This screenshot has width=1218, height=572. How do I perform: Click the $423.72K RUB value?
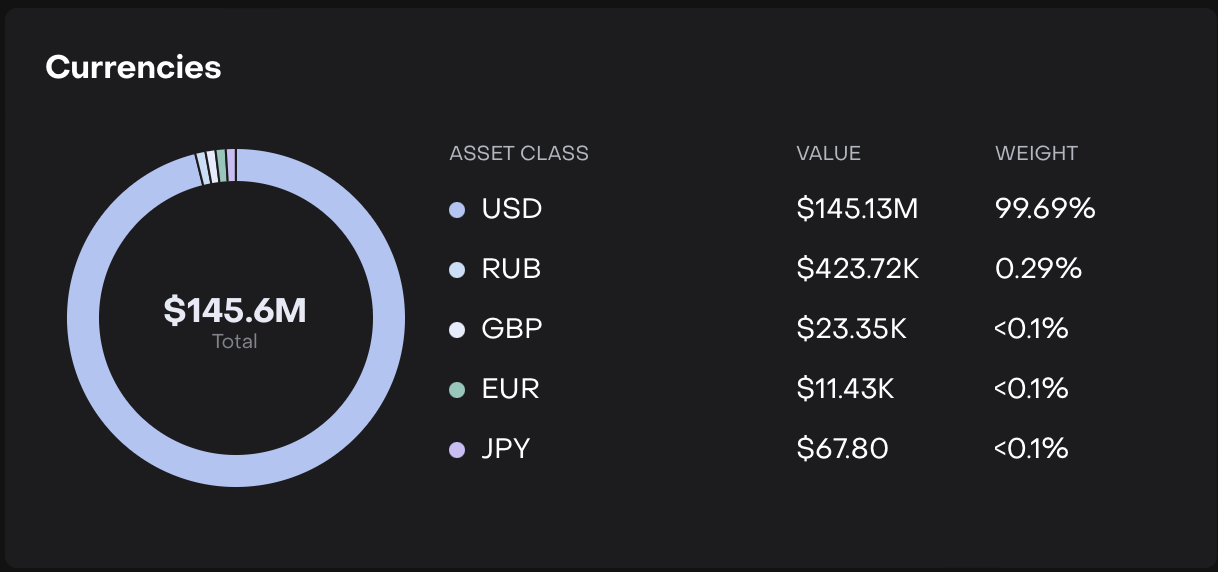[859, 269]
